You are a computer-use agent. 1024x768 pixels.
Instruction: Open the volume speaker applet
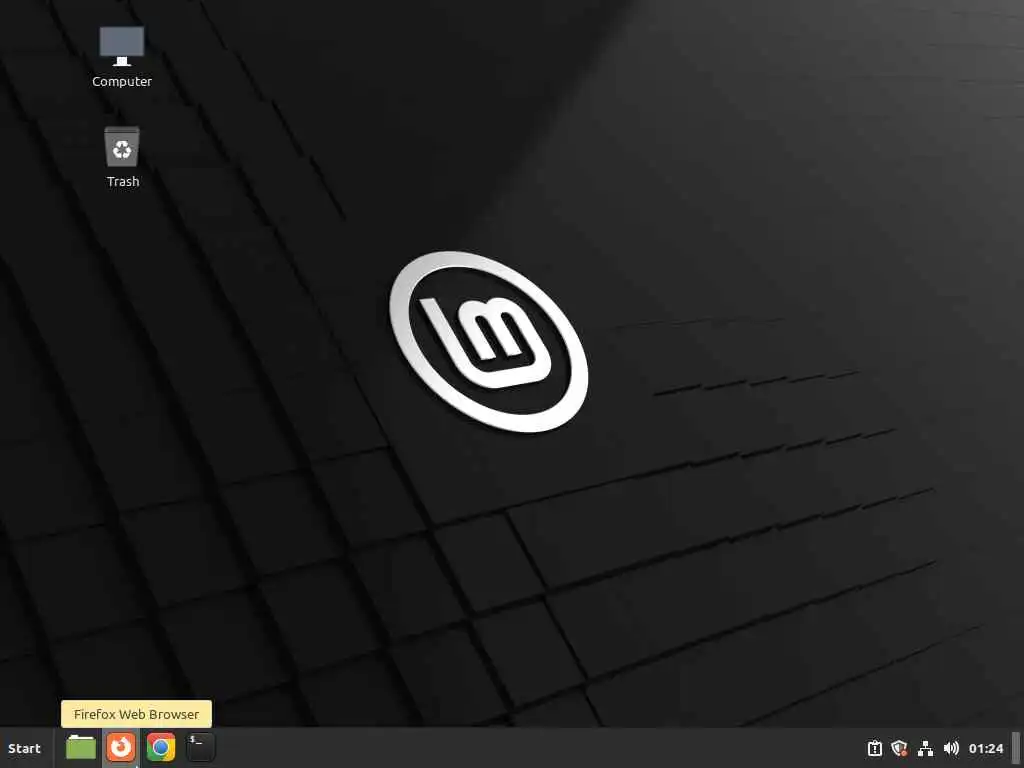(x=951, y=748)
